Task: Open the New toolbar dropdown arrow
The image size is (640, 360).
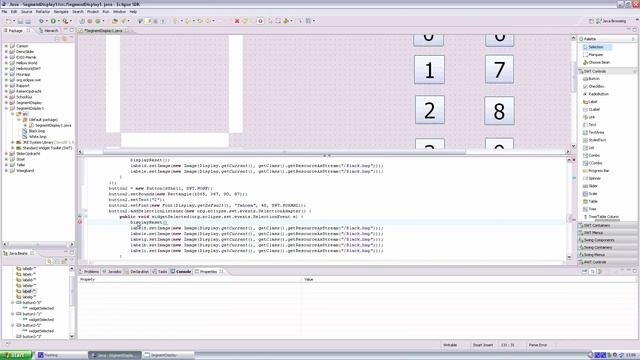Action: [14, 21]
